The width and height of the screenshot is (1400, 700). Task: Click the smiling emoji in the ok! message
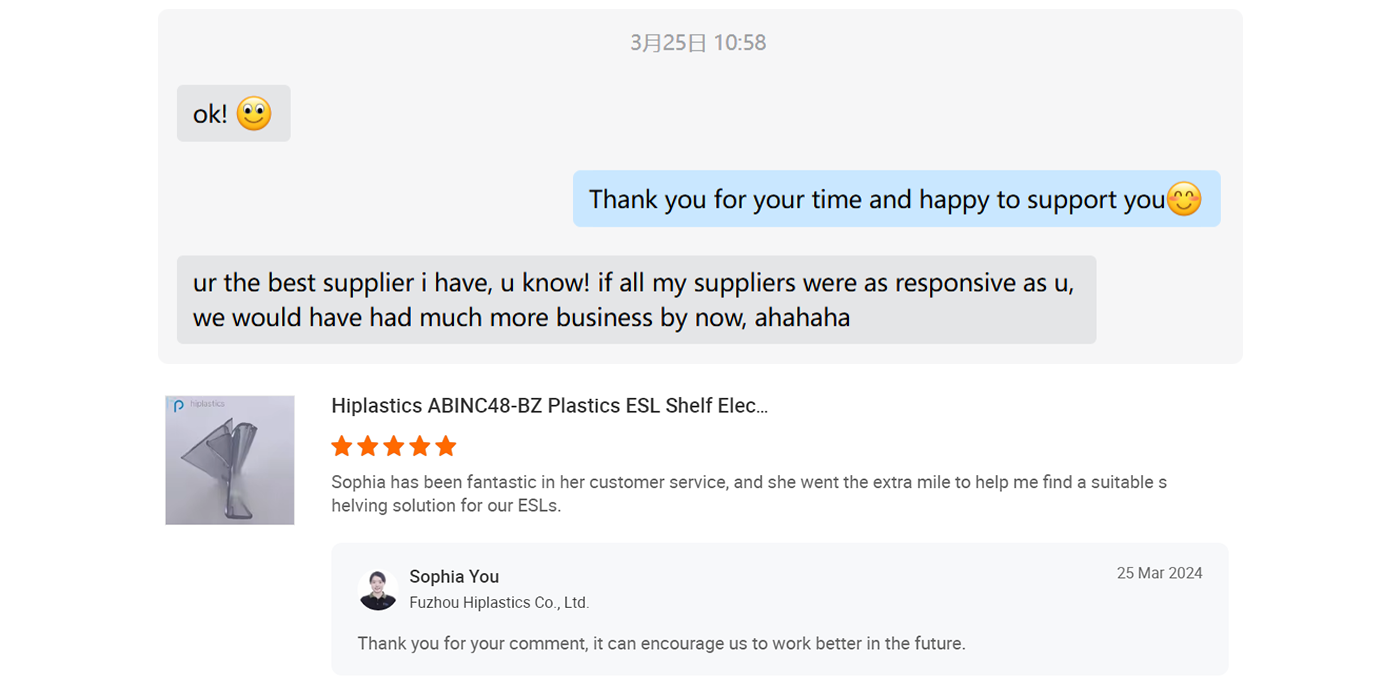click(254, 114)
